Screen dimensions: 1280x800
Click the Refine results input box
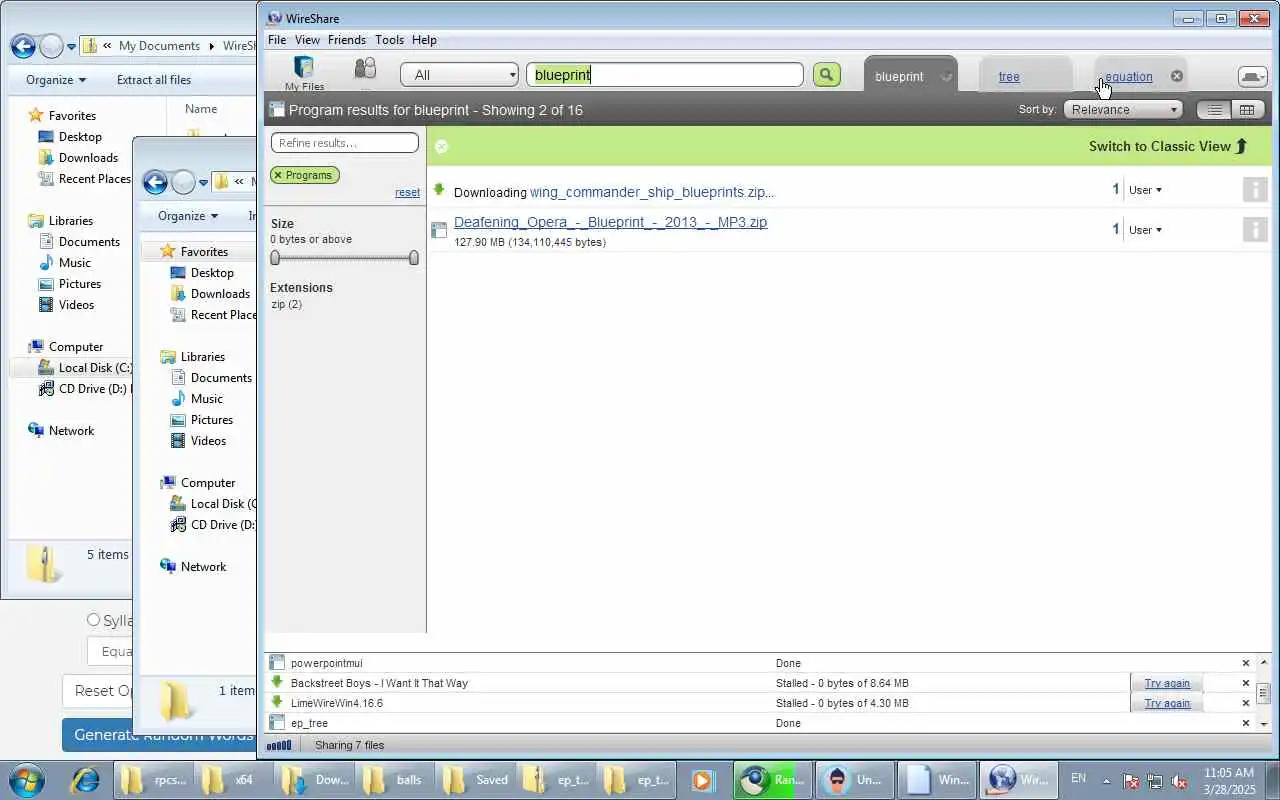pyautogui.click(x=345, y=143)
